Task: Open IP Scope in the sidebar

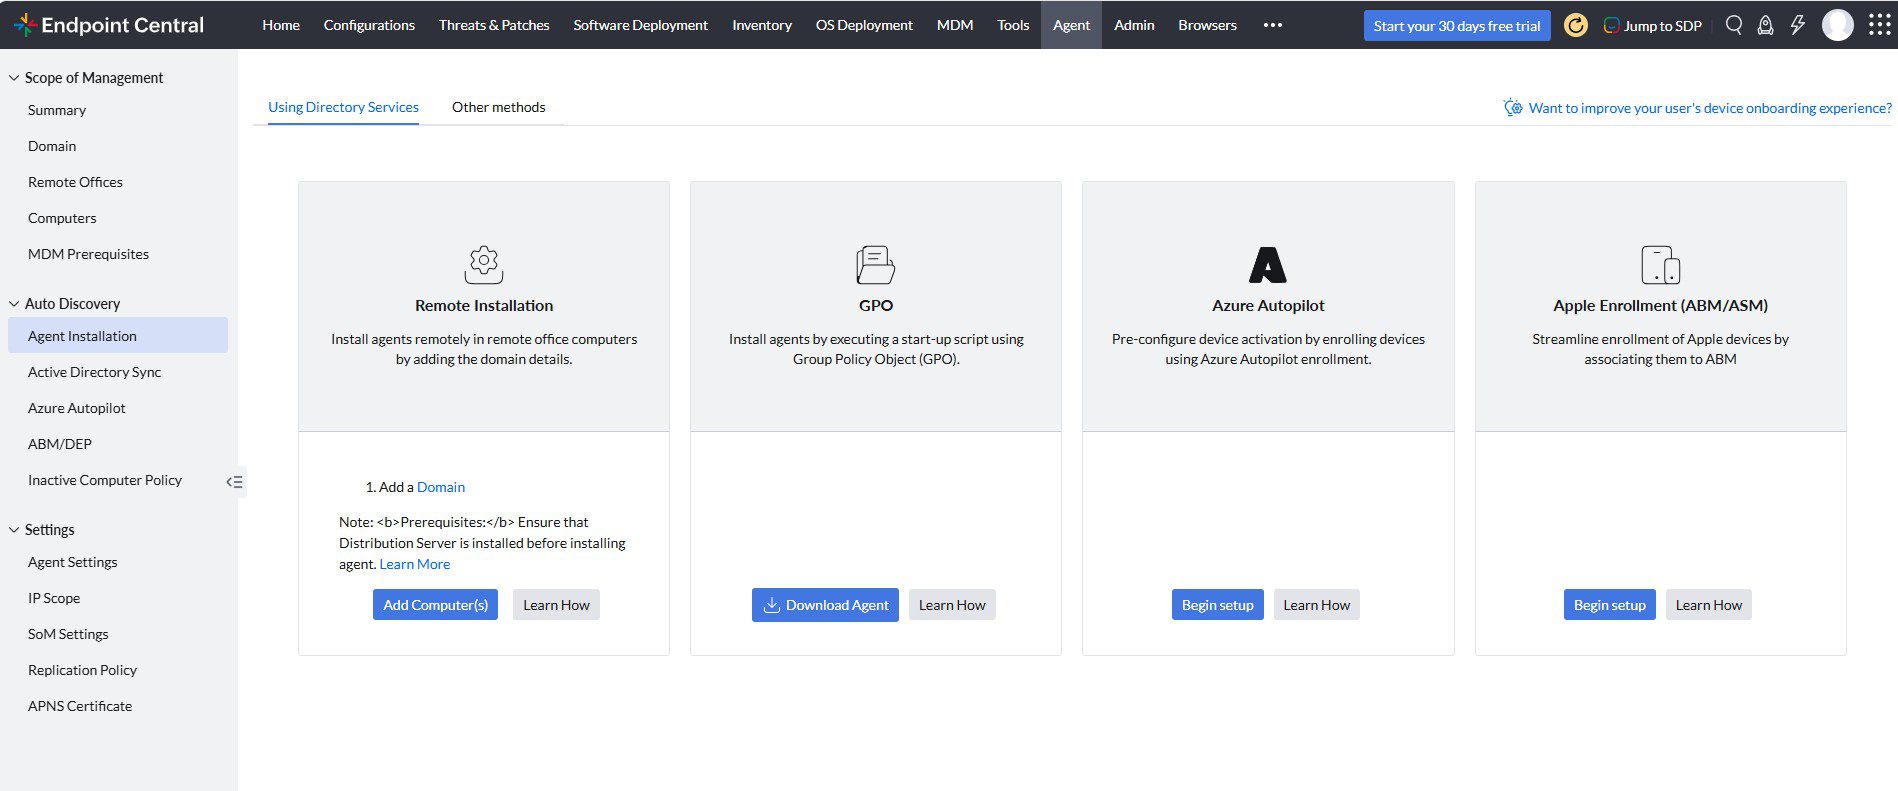Action: pos(54,598)
